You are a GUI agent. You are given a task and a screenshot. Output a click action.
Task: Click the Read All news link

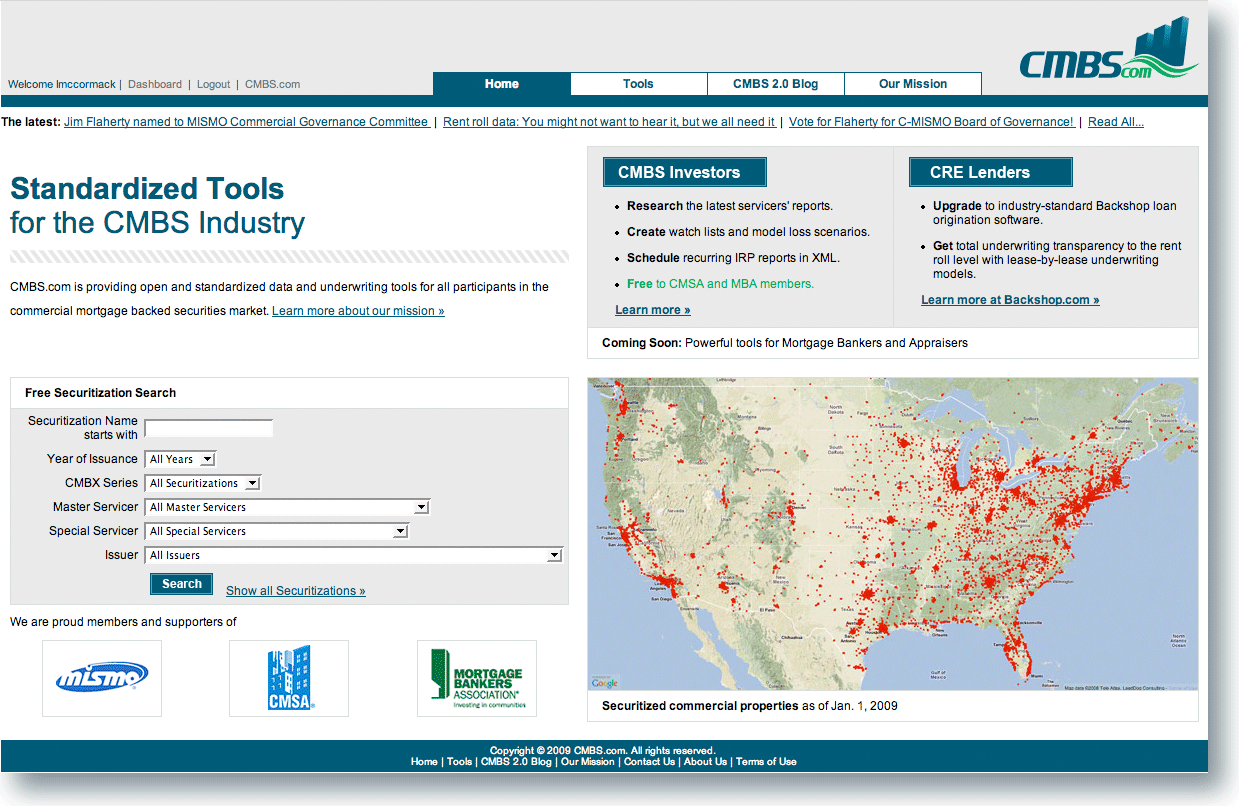(x=1116, y=122)
